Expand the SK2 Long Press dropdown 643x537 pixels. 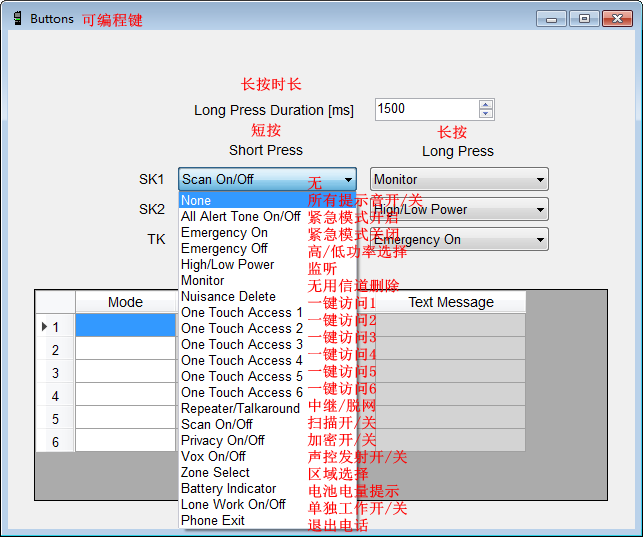point(540,210)
